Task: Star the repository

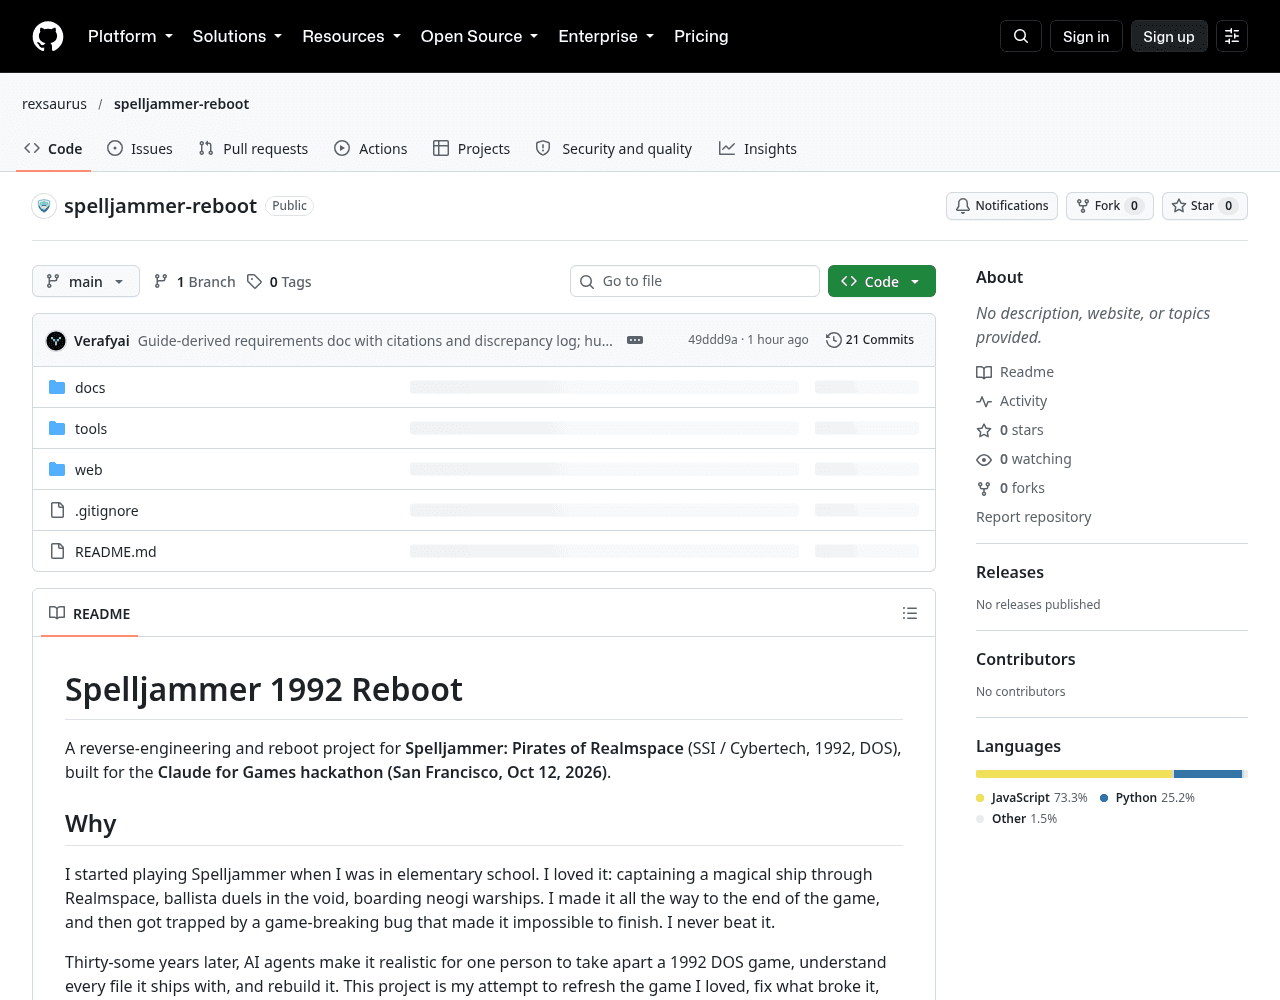Action: (x=1205, y=206)
